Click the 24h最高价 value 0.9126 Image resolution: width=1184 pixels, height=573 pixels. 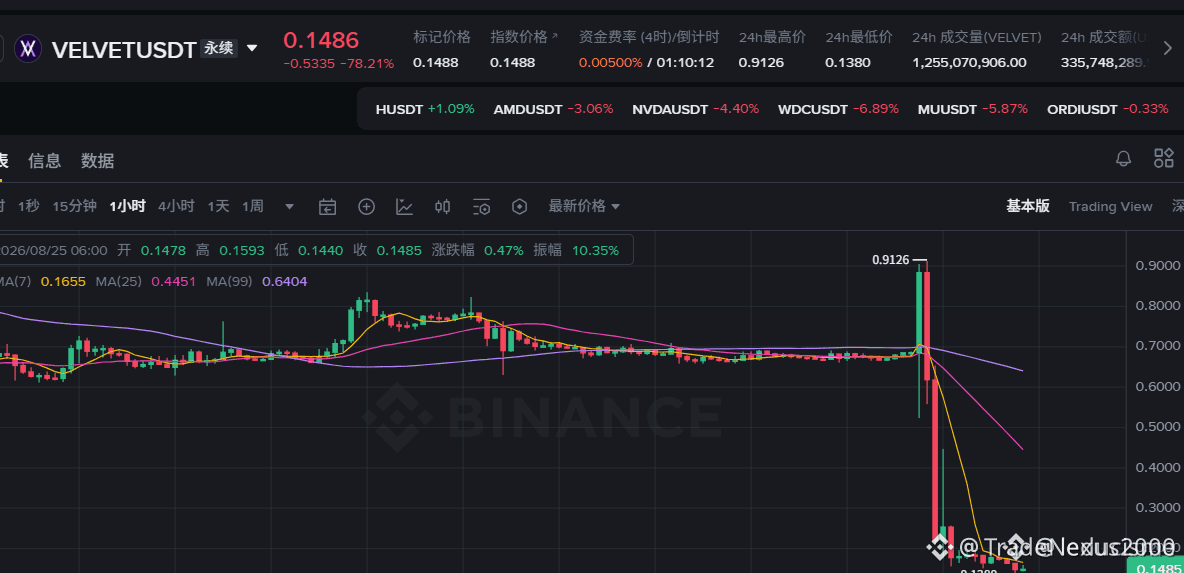pyautogui.click(x=760, y=63)
